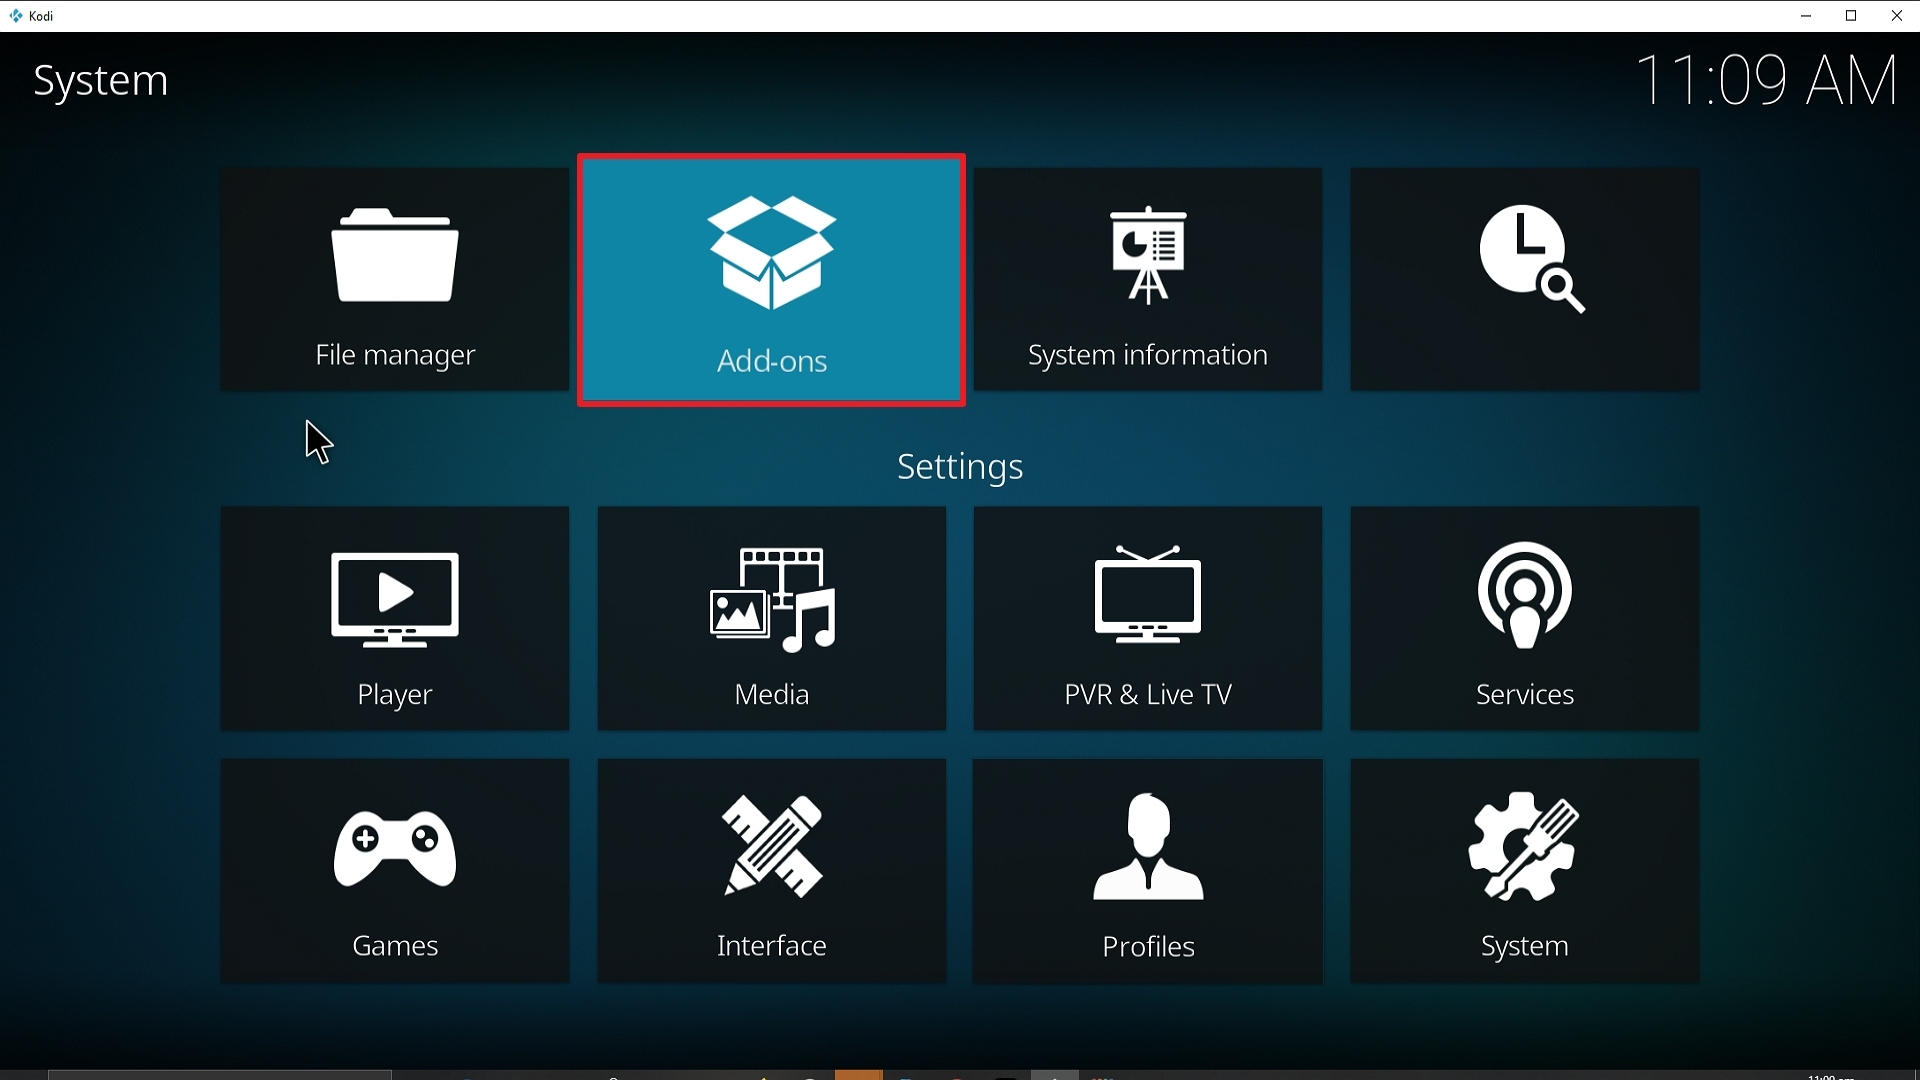Open Interface settings
Image resolution: width=1920 pixels, height=1080 pixels.
pyautogui.click(x=772, y=871)
